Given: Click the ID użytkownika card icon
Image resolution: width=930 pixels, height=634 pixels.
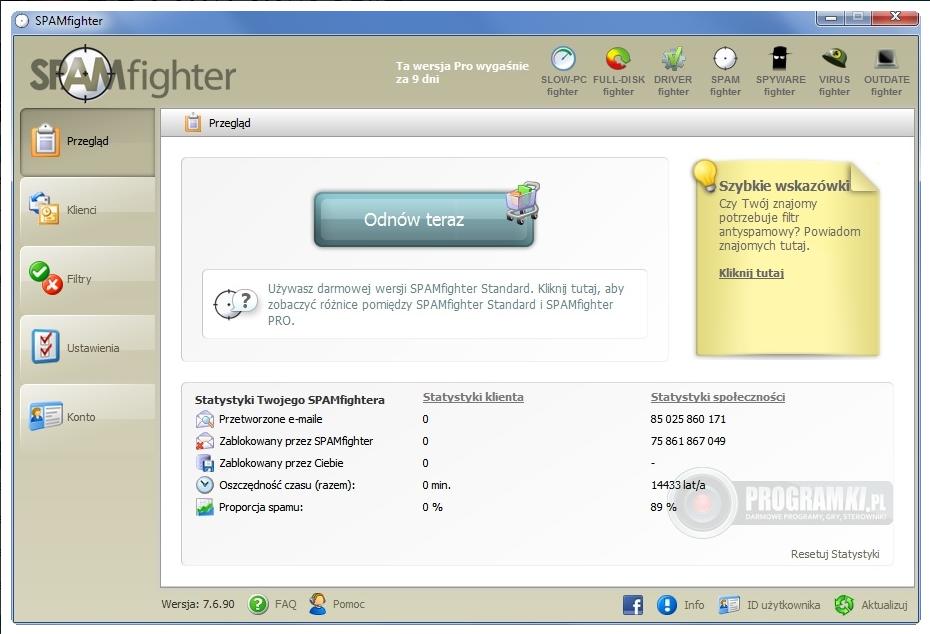Looking at the screenshot, I should point(729,605).
